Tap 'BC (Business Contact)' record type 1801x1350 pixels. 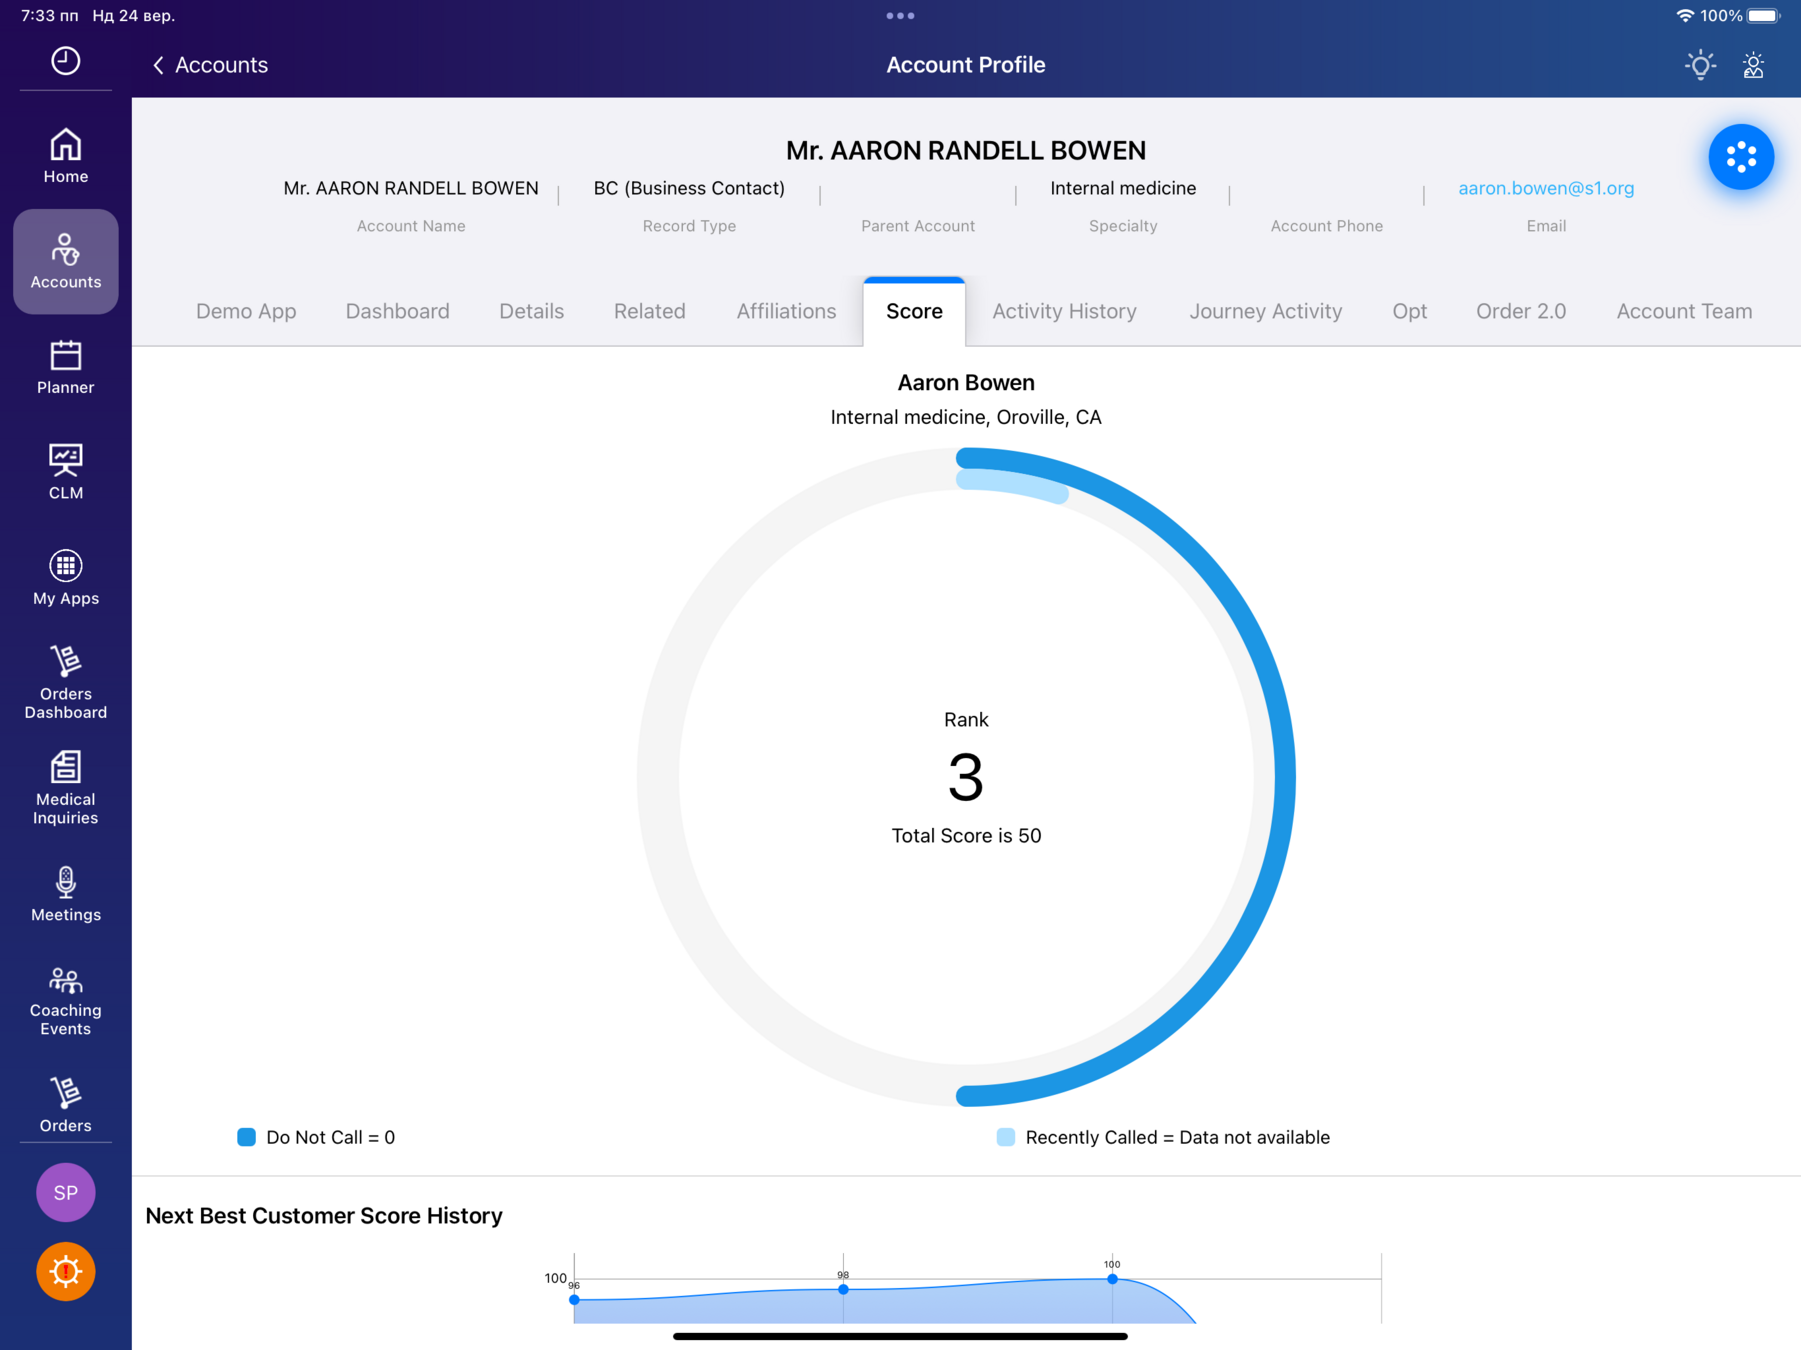pyautogui.click(x=689, y=188)
